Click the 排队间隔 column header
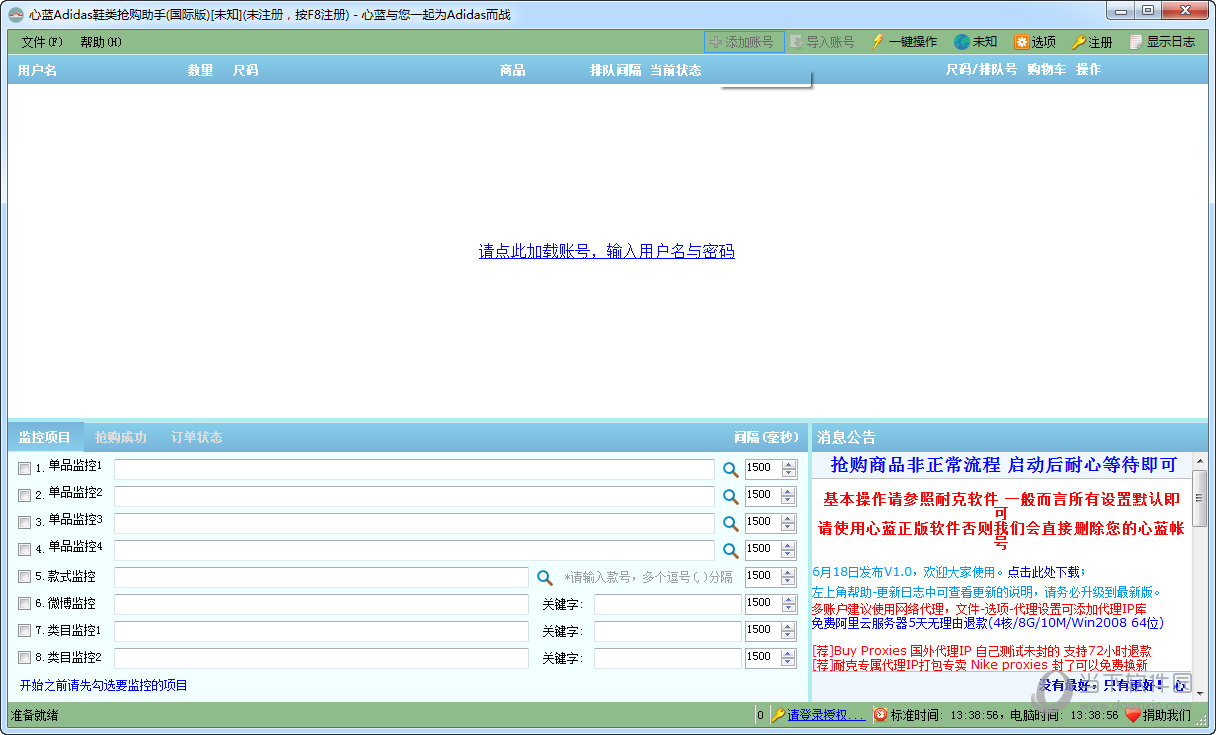Viewport: 1216px width, 735px height. 616,70
